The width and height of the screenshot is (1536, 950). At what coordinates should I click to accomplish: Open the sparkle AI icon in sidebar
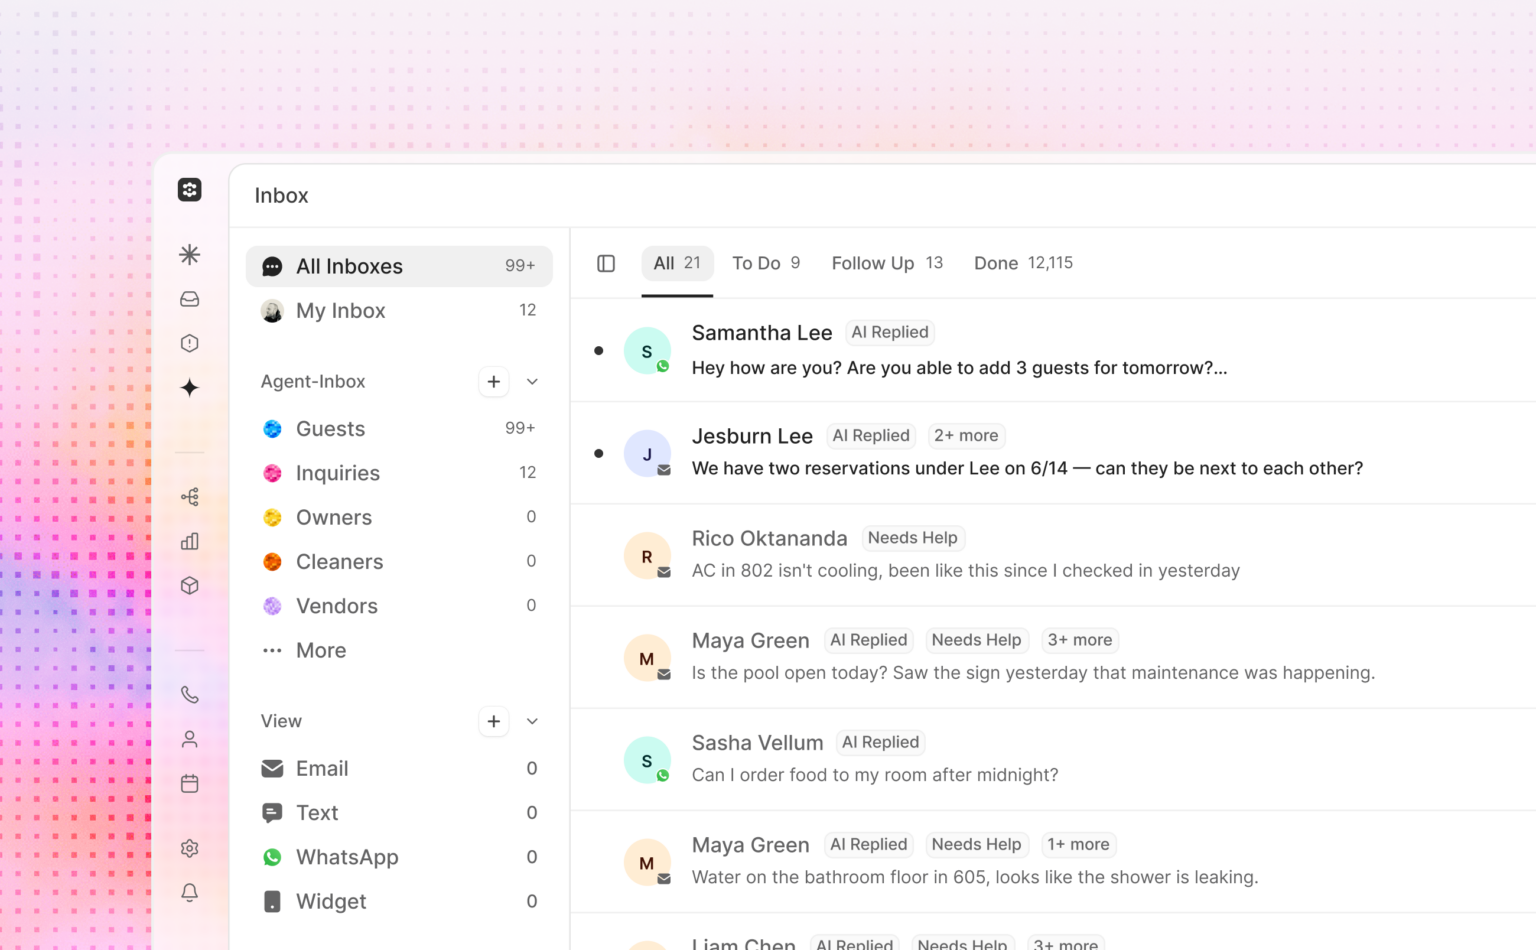click(x=189, y=388)
